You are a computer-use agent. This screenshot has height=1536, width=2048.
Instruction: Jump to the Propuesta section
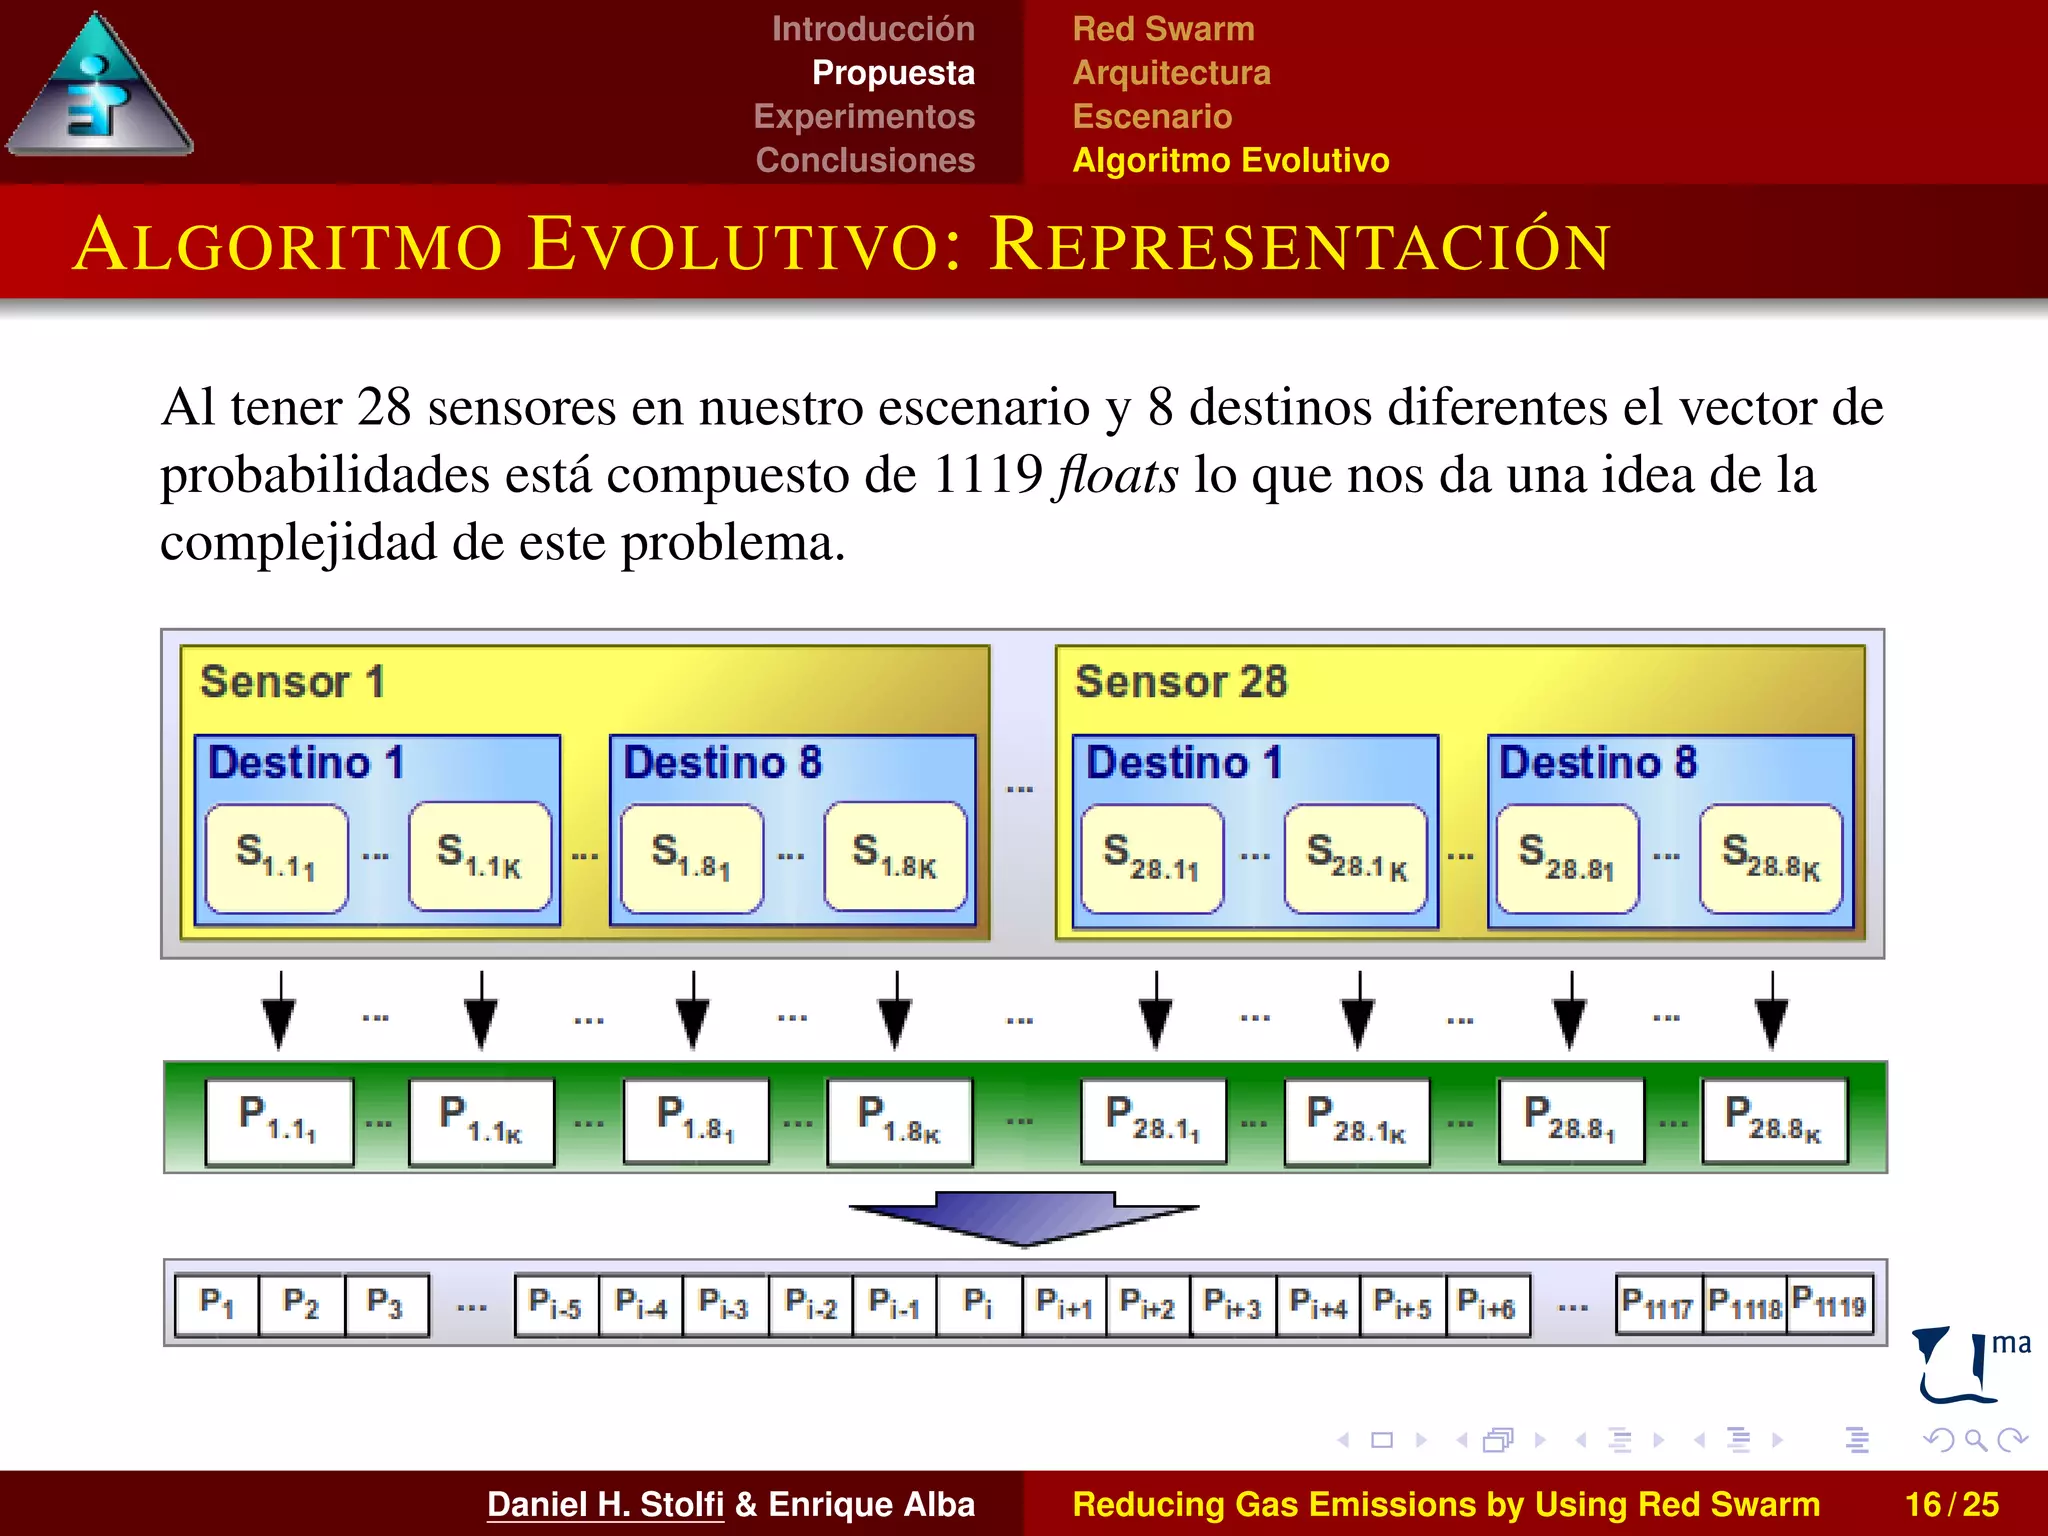point(893,73)
